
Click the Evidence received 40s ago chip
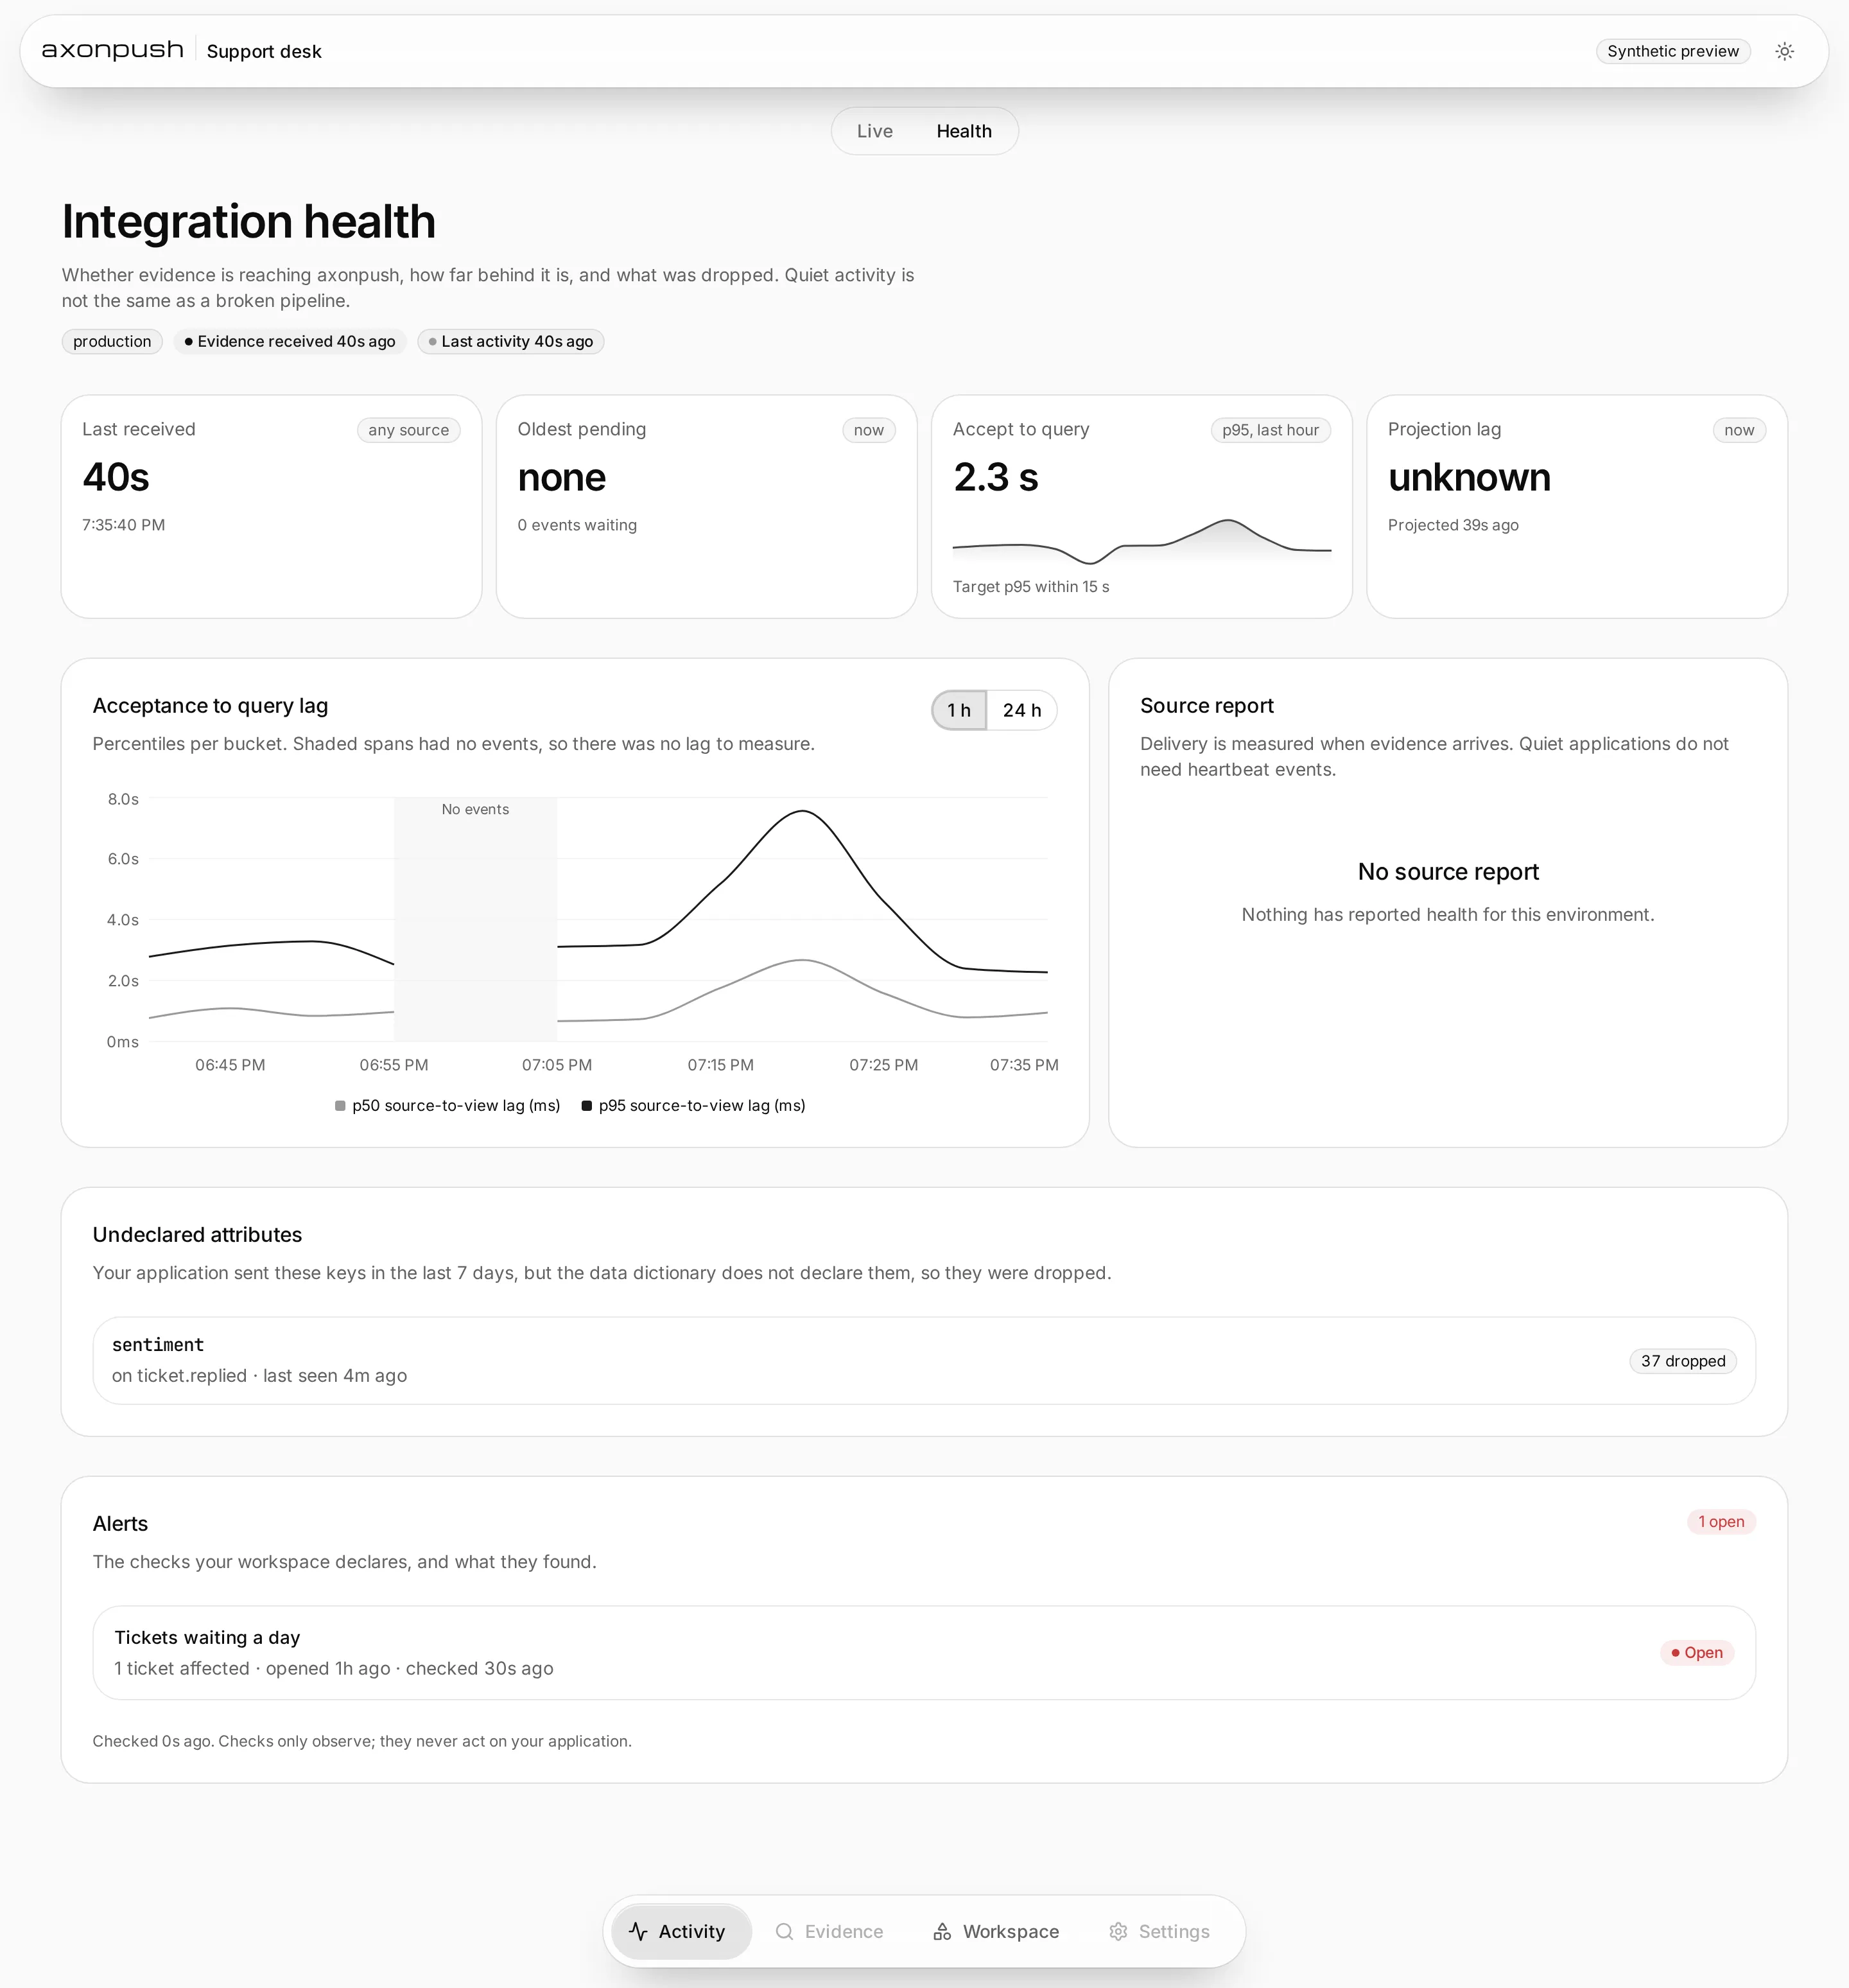[290, 341]
